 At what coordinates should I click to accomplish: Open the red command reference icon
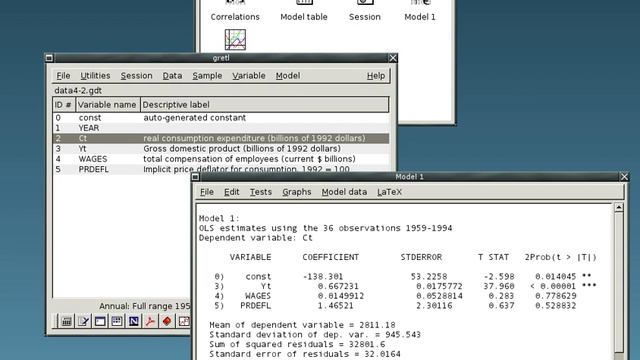(x=167, y=322)
